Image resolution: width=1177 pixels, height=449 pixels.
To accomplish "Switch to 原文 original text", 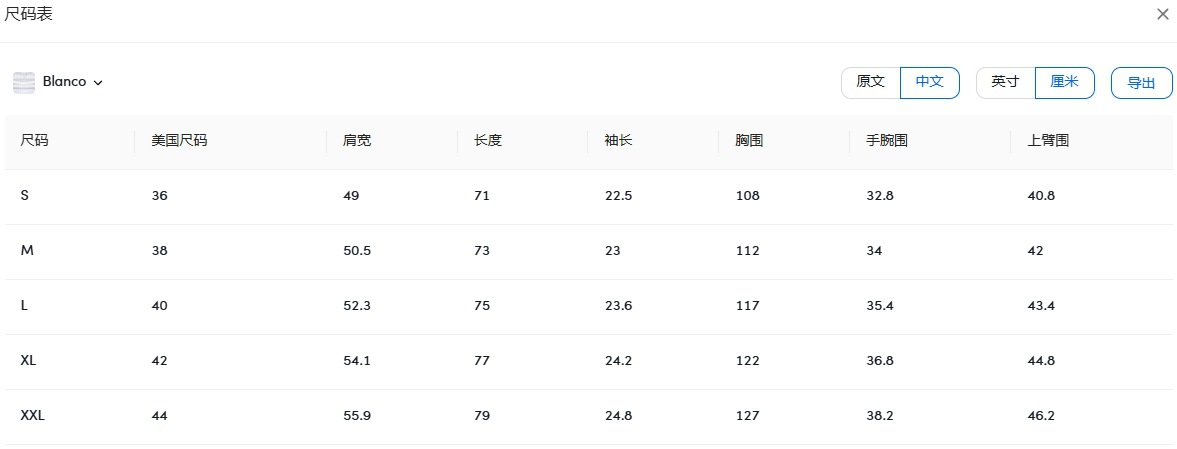I will pos(871,82).
